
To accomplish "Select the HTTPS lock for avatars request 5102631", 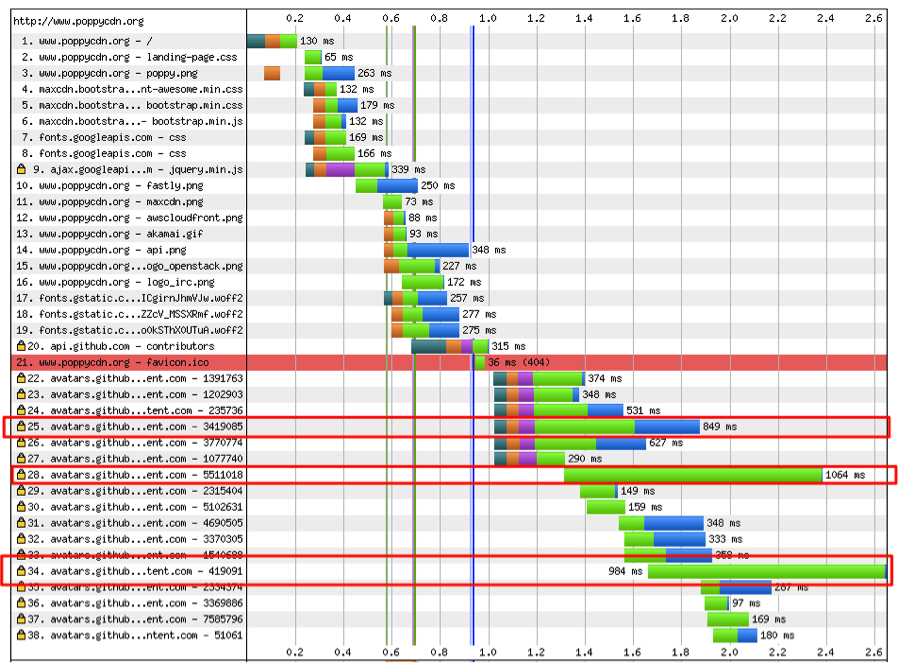I will click(x=21, y=507).
